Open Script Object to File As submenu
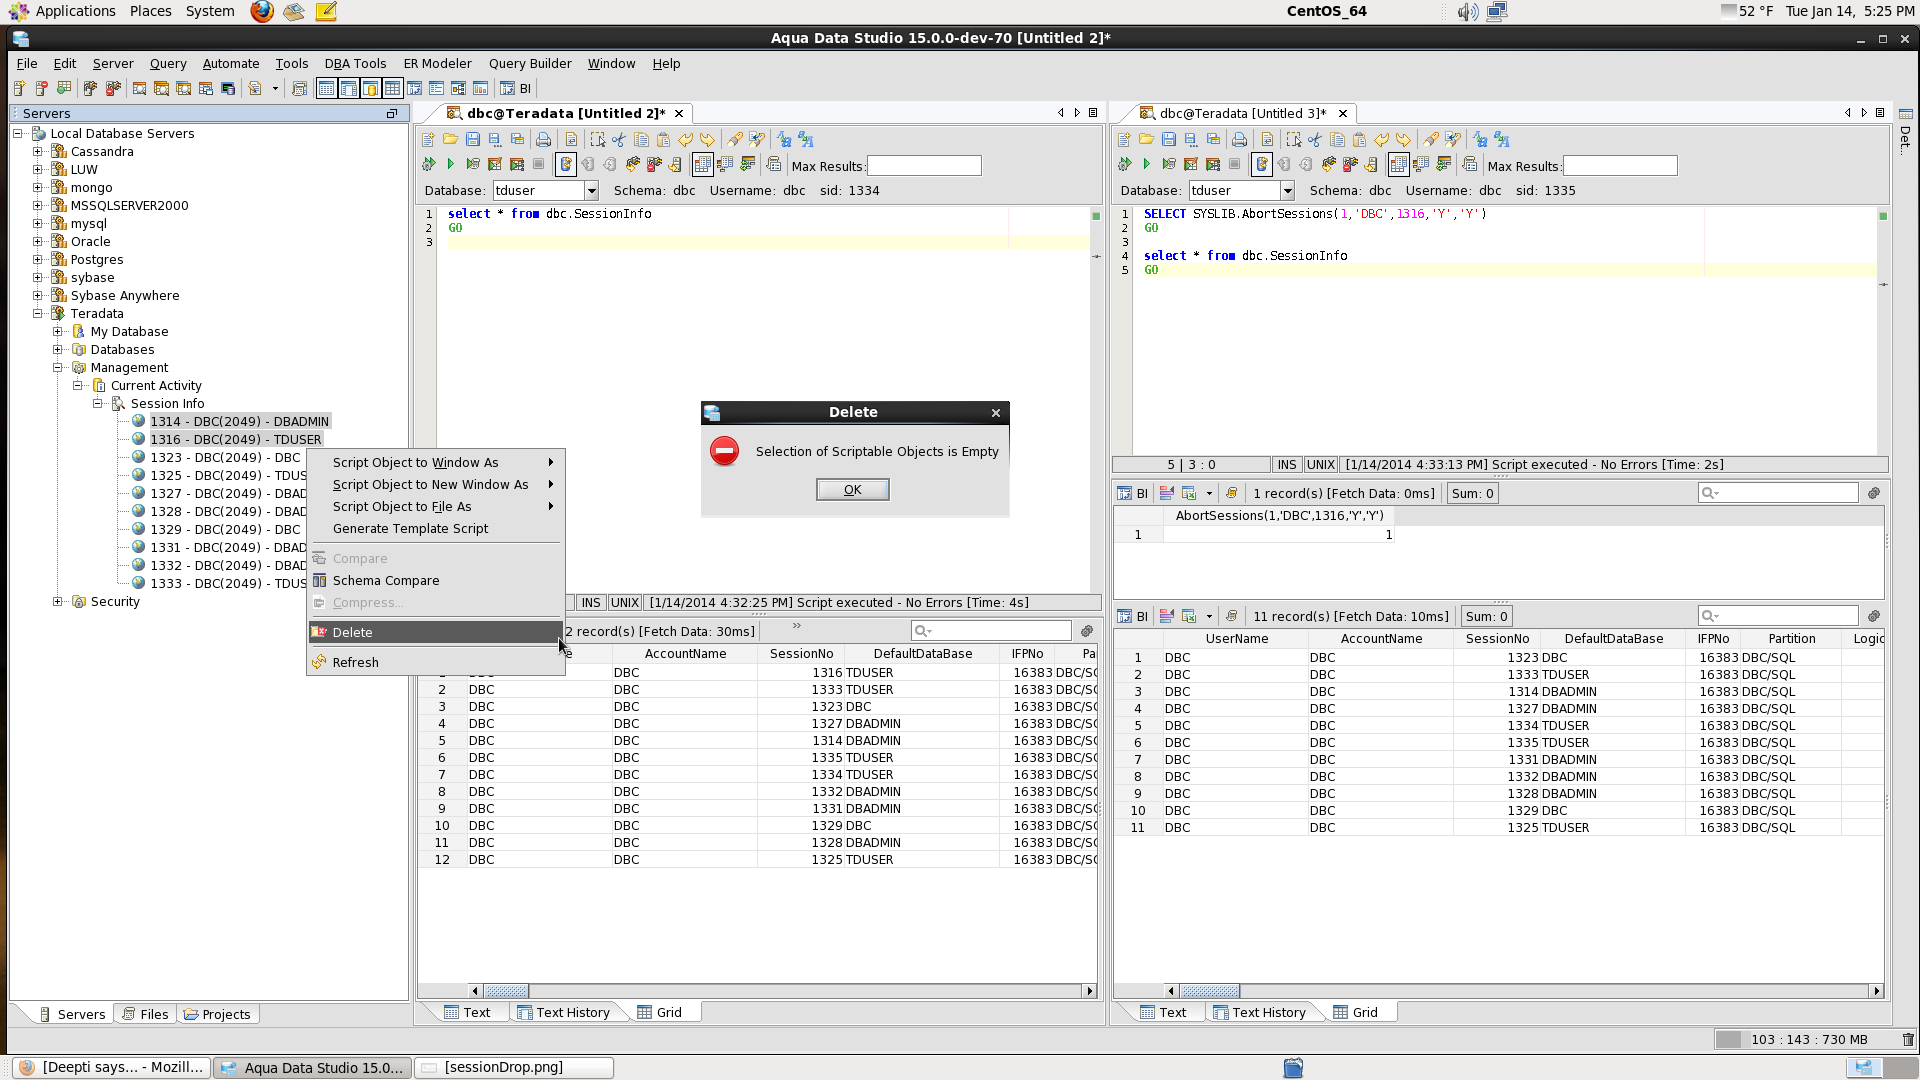Viewport: 1920px width, 1080px height. 435,506
